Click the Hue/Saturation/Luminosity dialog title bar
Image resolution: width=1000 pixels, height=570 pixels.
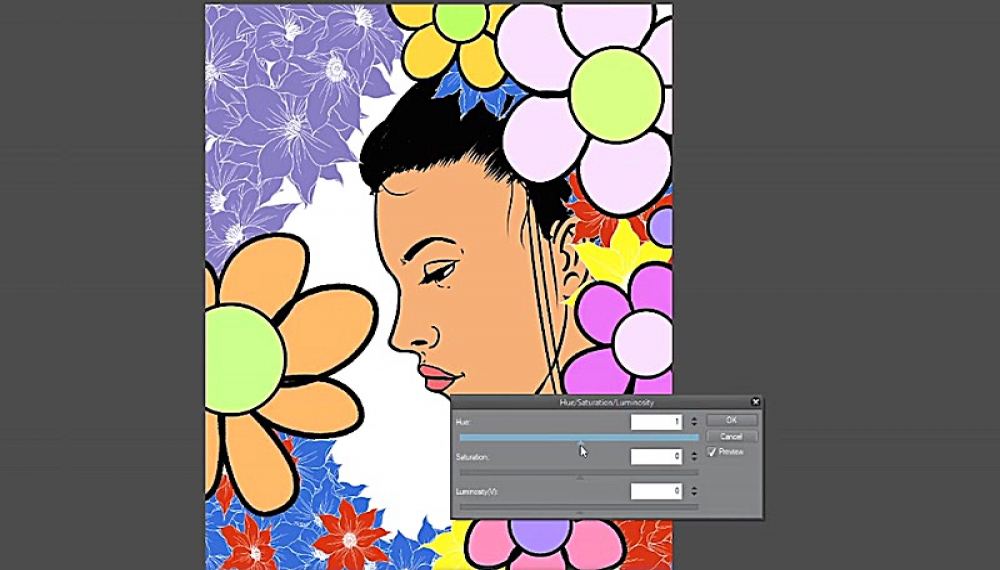[x=600, y=402]
